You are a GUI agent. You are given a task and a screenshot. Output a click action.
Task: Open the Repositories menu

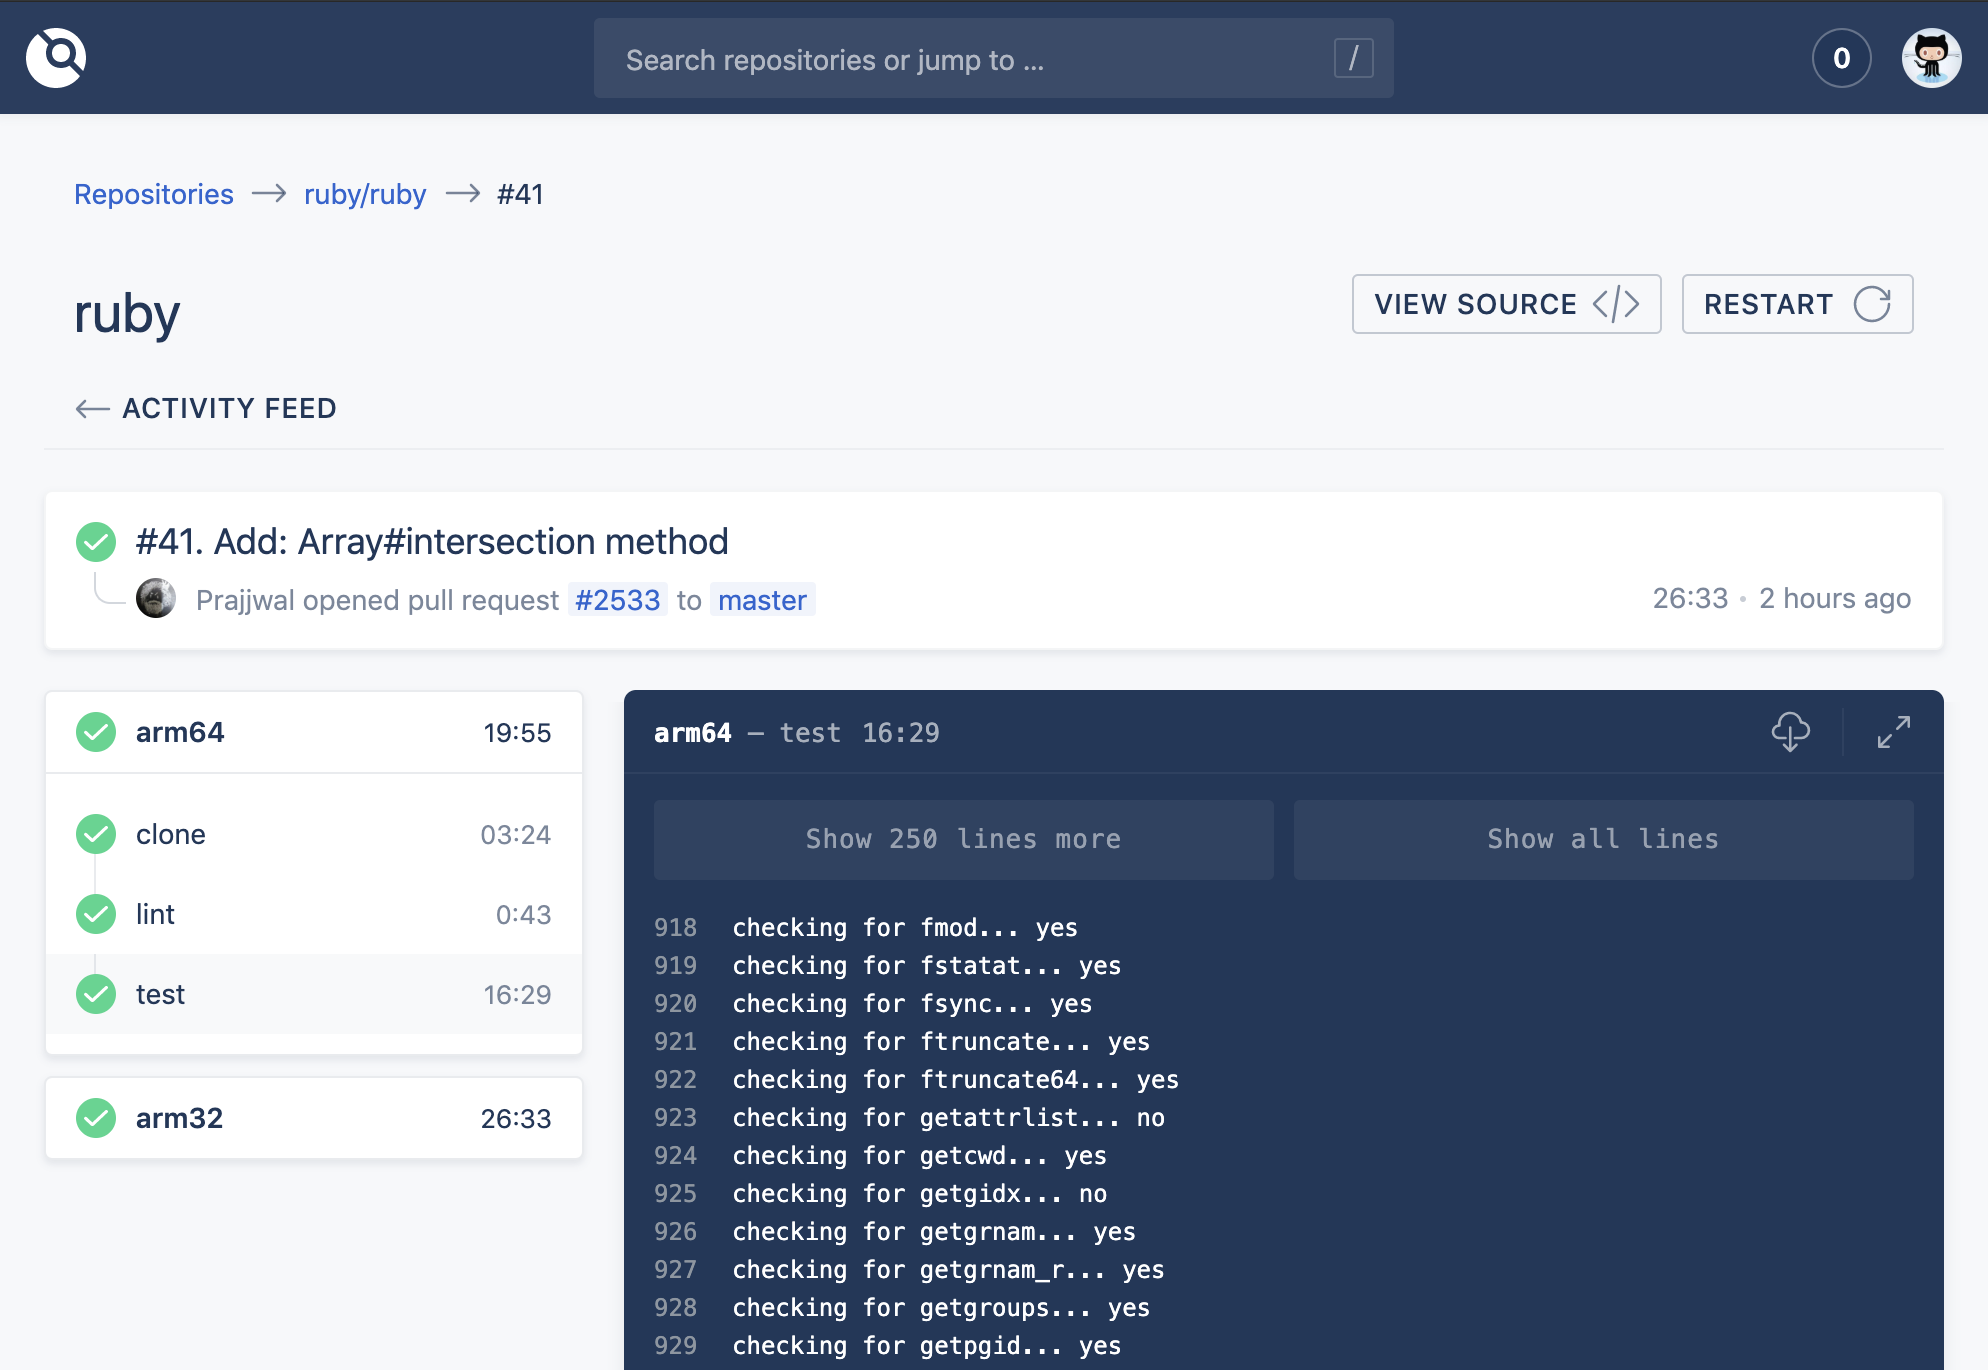point(153,192)
